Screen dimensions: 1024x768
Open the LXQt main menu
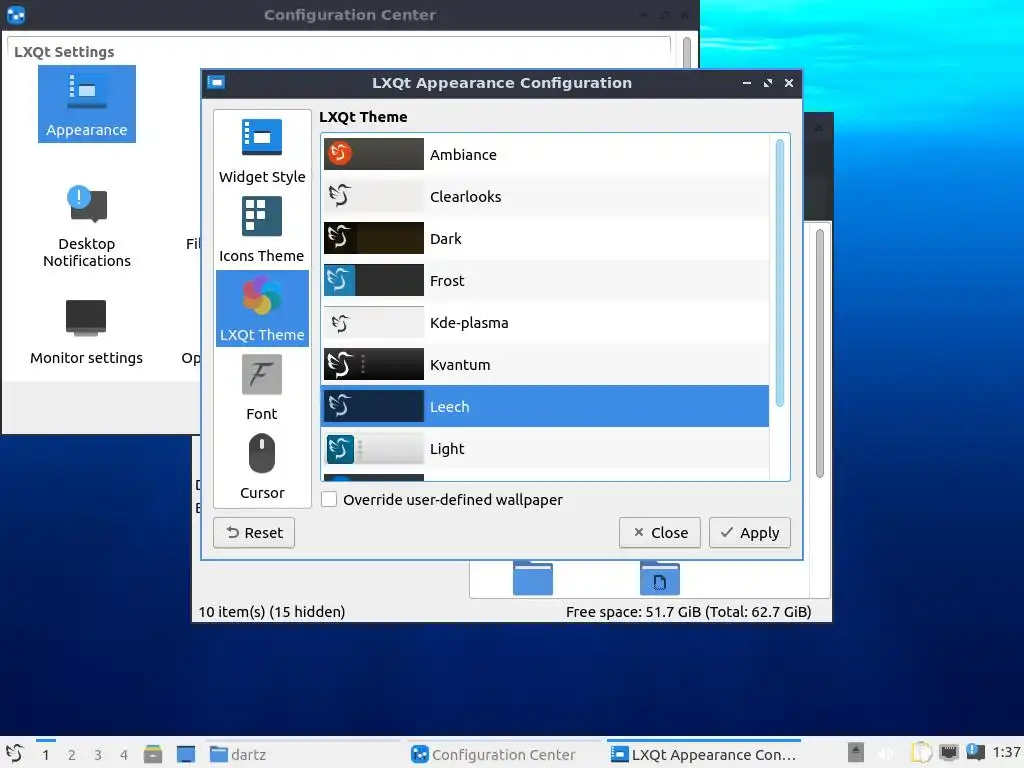point(15,754)
